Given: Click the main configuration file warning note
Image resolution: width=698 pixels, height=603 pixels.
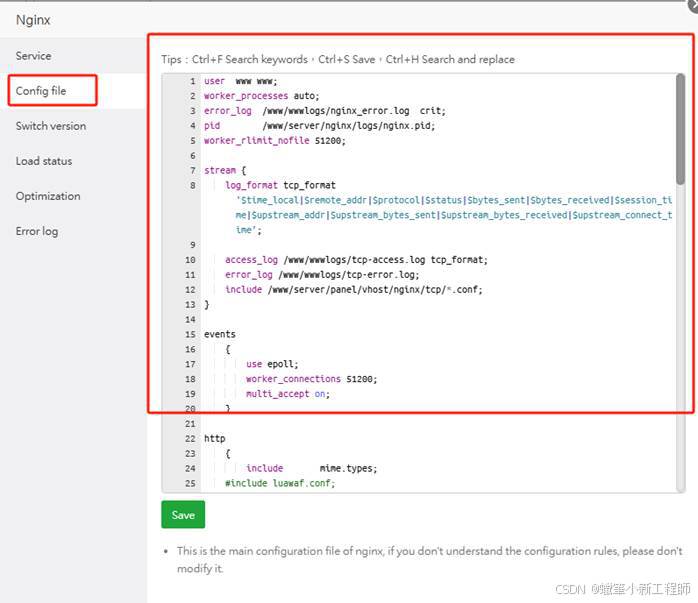Looking at the screenshot, I should click(x=429, y=559).
